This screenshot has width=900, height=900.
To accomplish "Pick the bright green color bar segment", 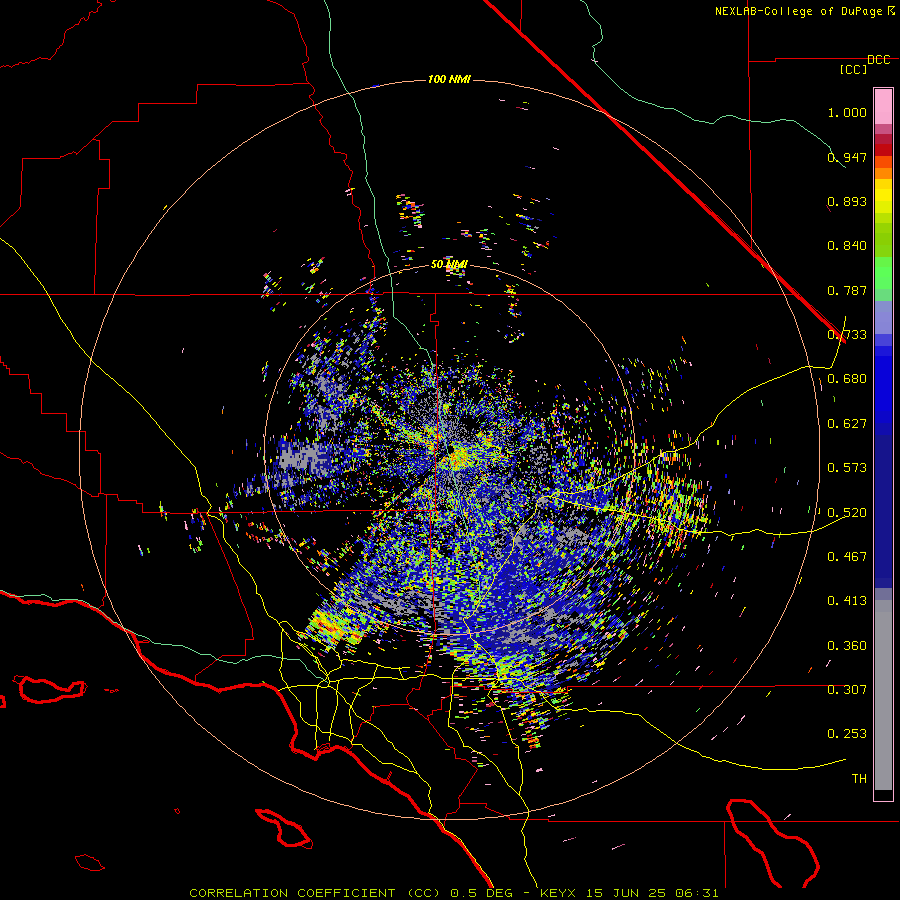I will click(883, 273).
